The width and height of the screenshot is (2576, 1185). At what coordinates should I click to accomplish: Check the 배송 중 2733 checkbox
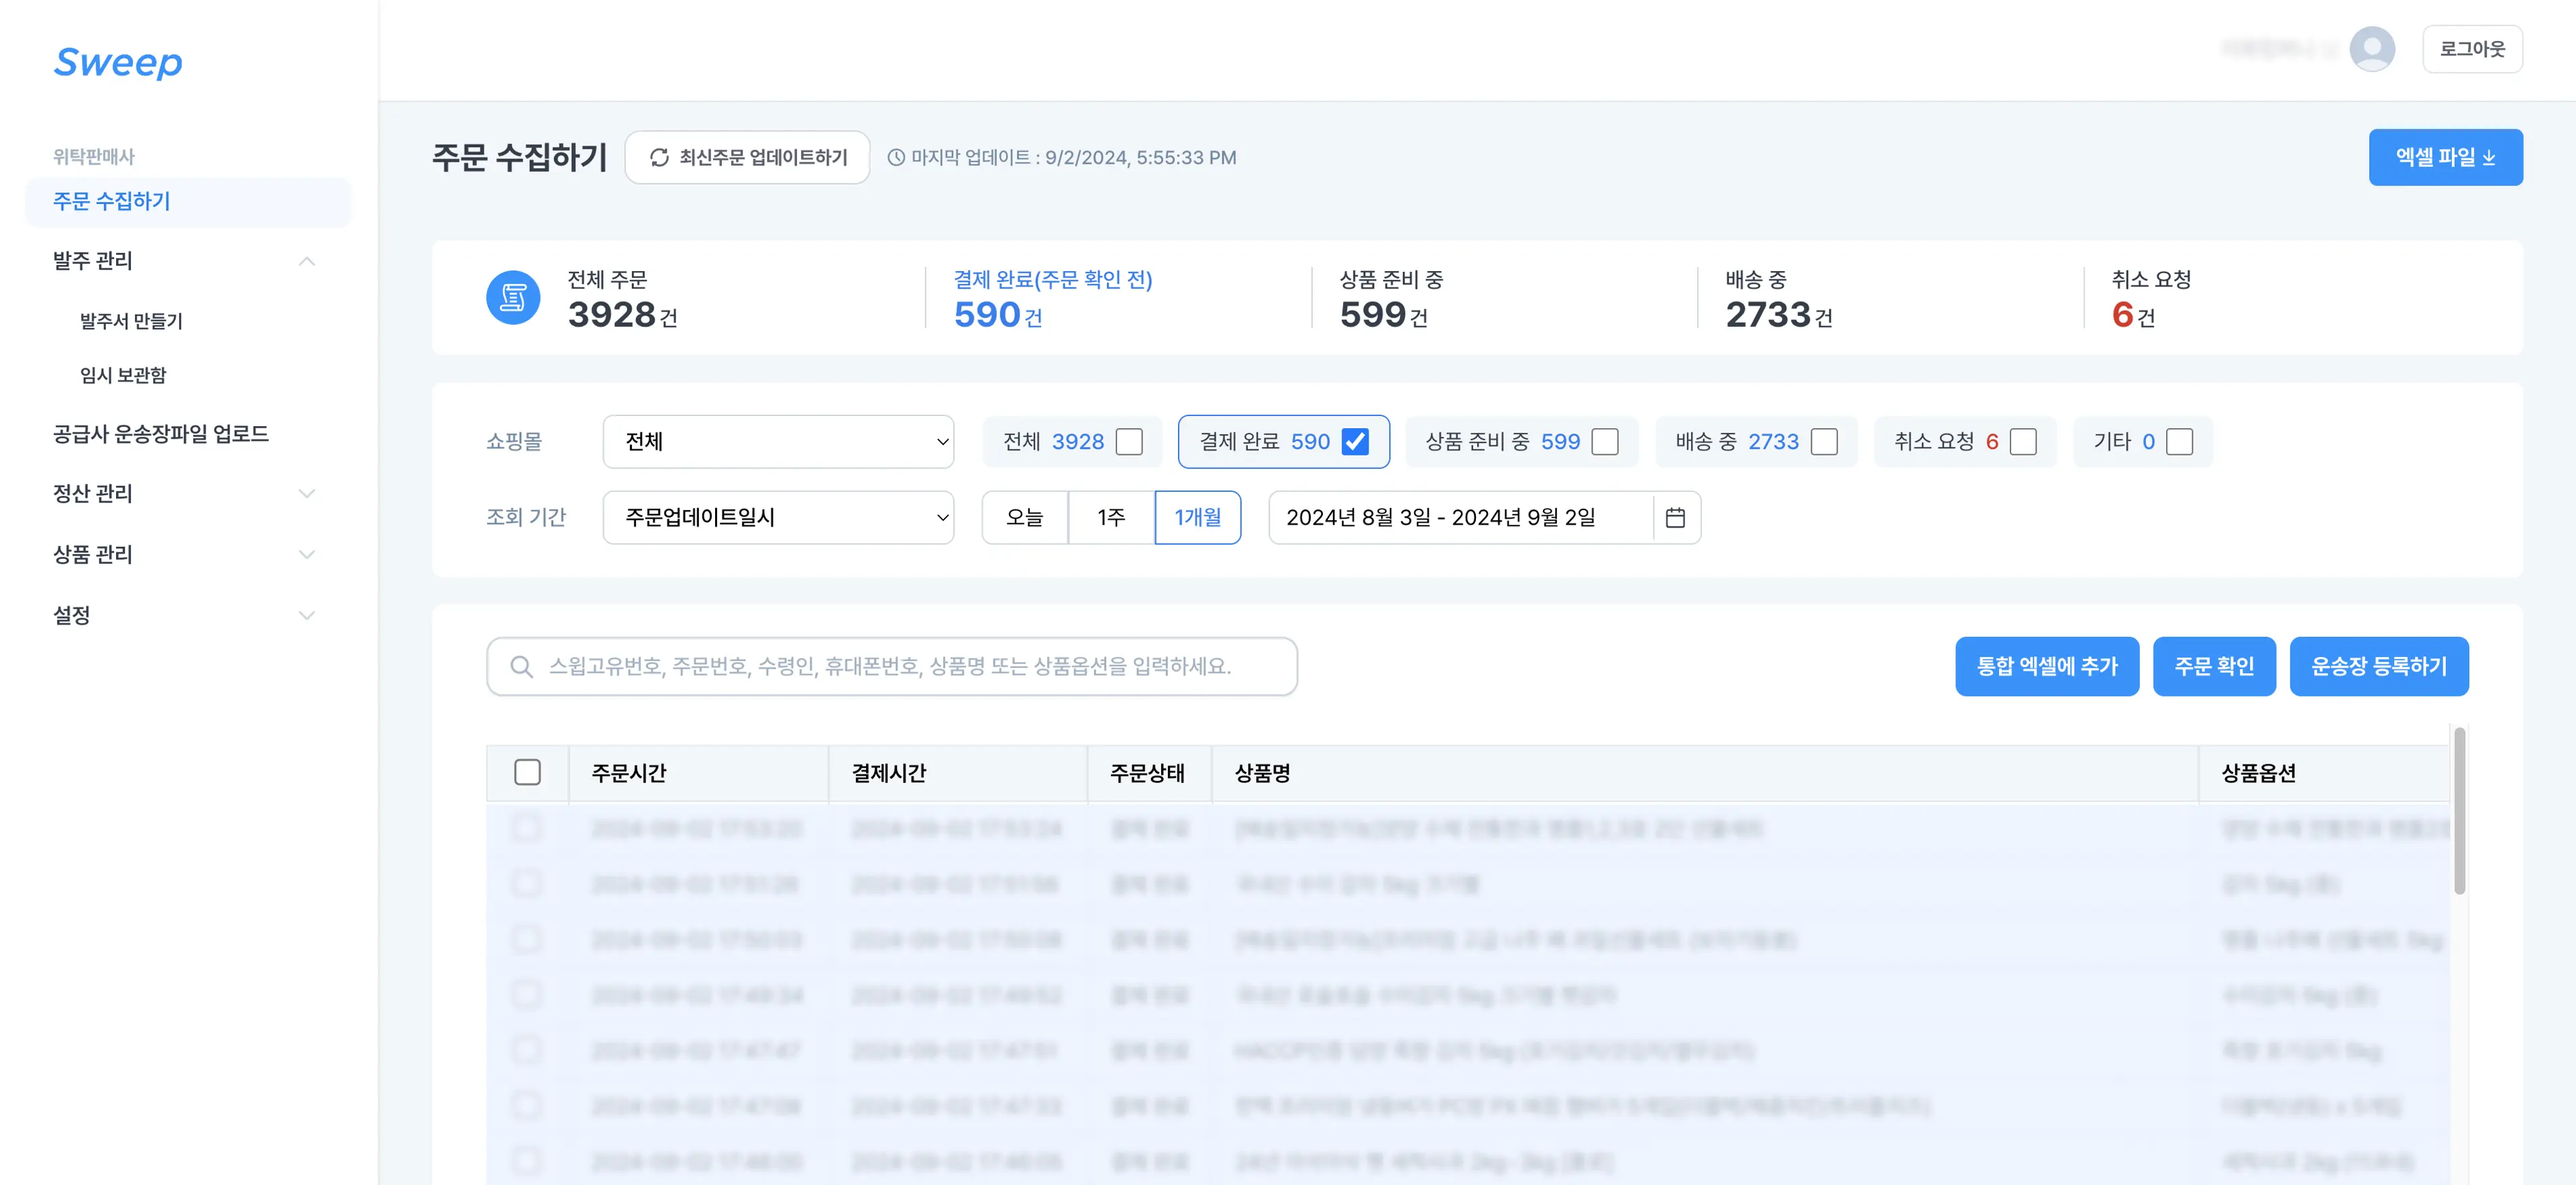(1824, 442)
